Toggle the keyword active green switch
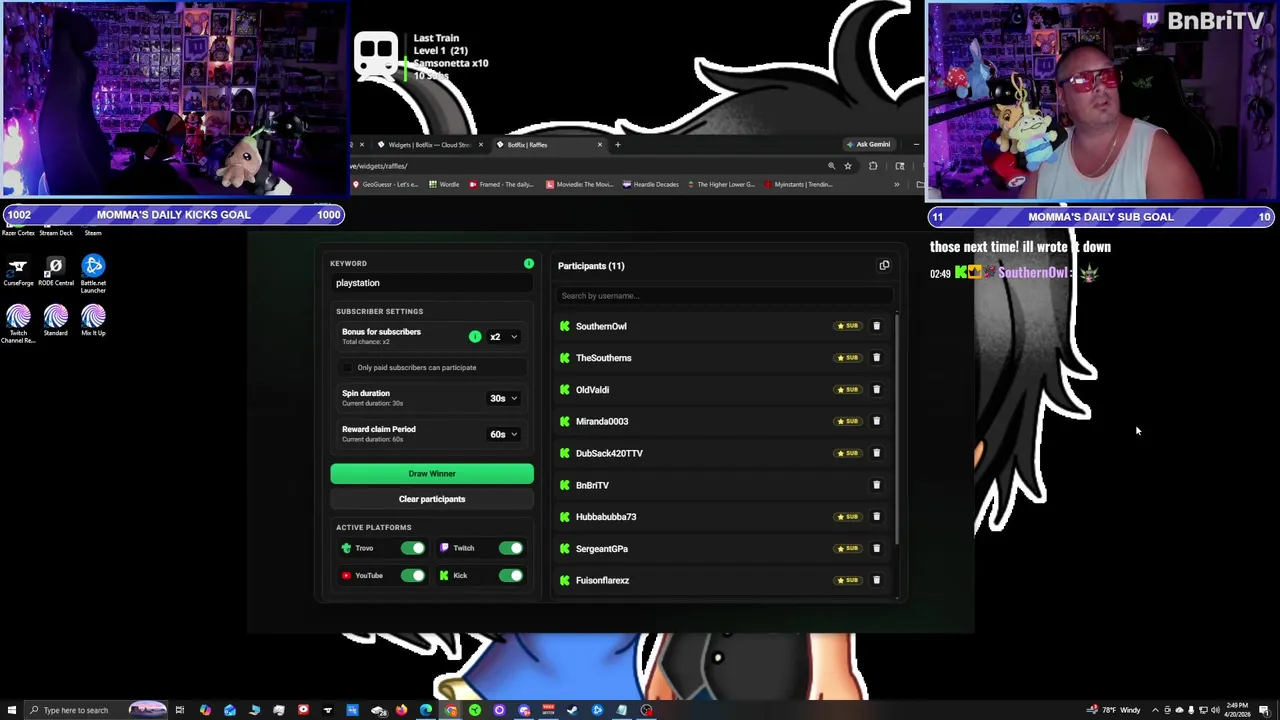The image size is (1280, 720). pyautogui.click(x=529, y=264)
